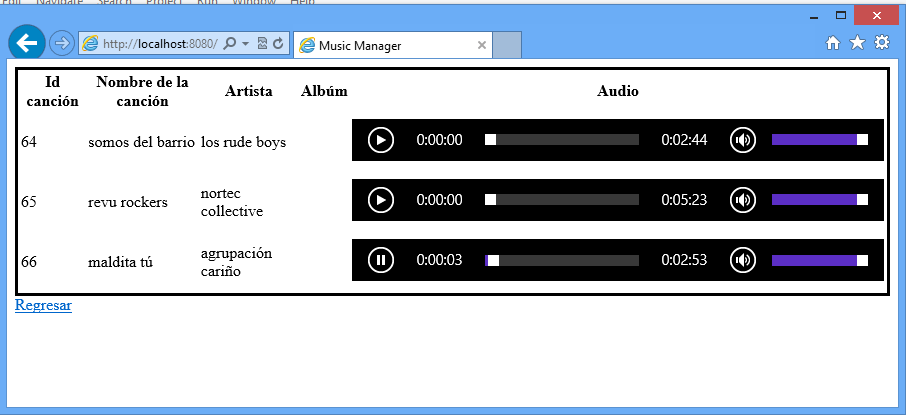Click the browser Forward arrow button

click(x=60, y=43)
